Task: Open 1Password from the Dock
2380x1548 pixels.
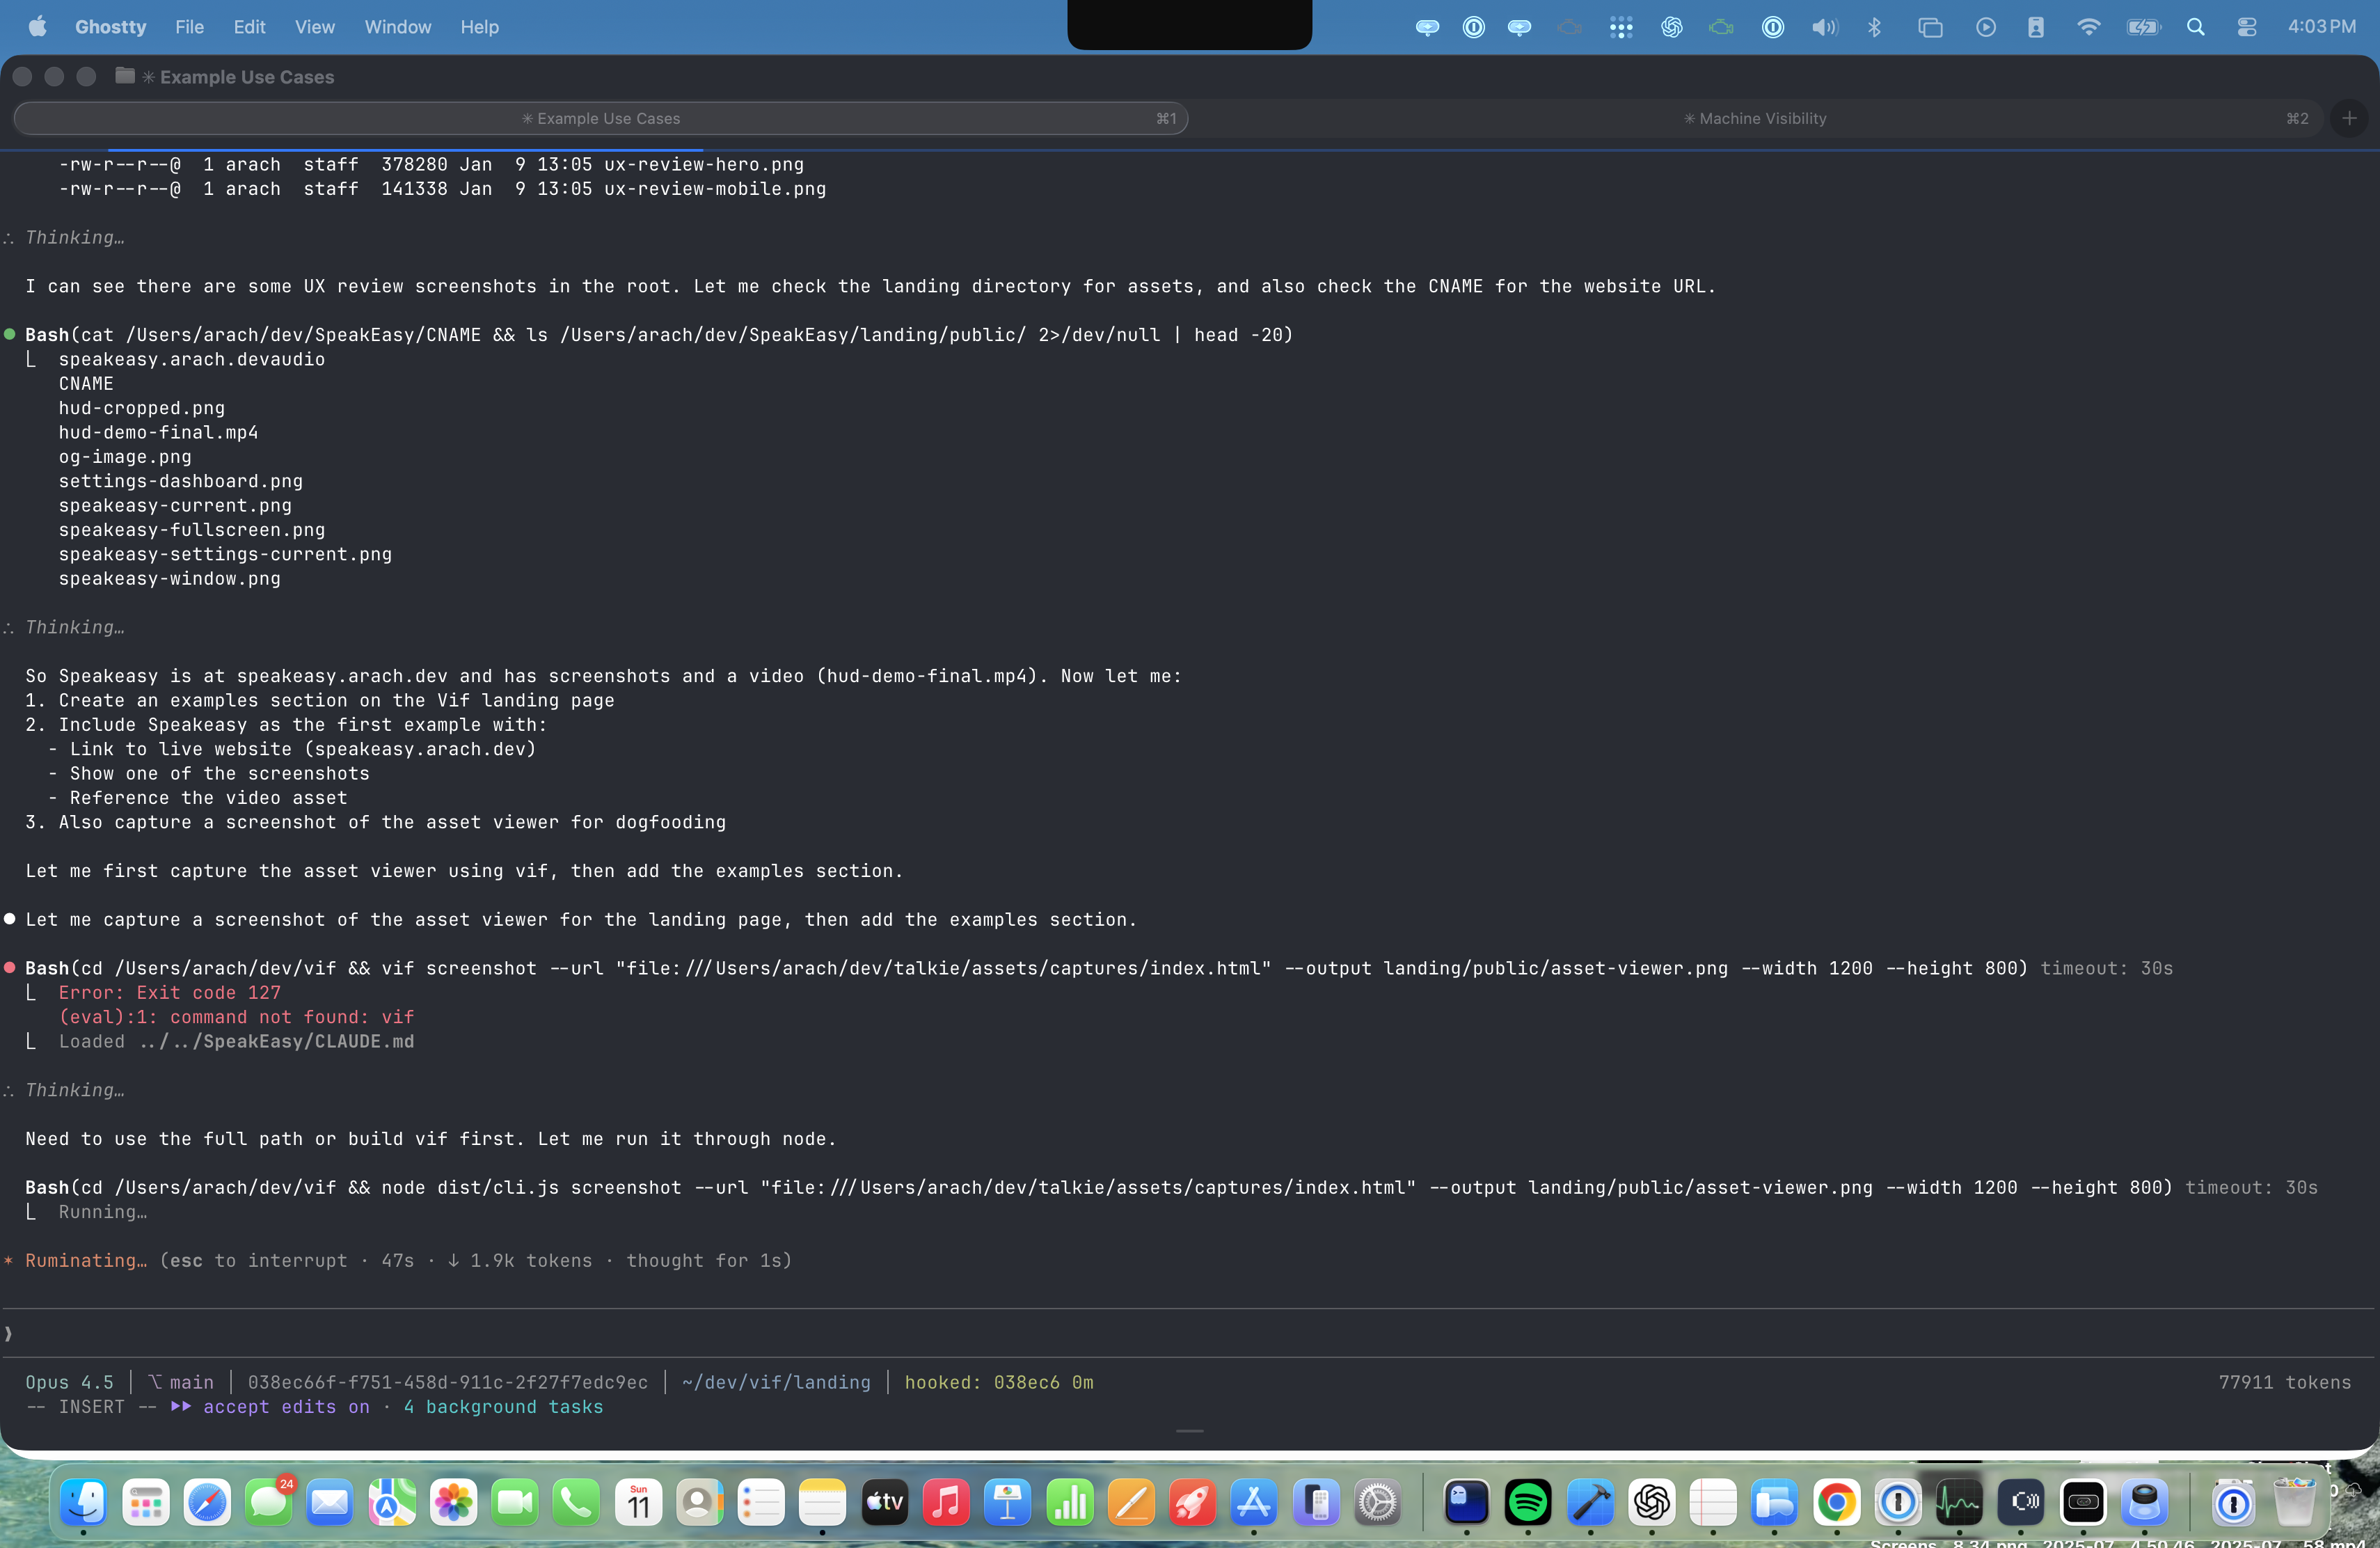Action: (x=1898, y=1503)
